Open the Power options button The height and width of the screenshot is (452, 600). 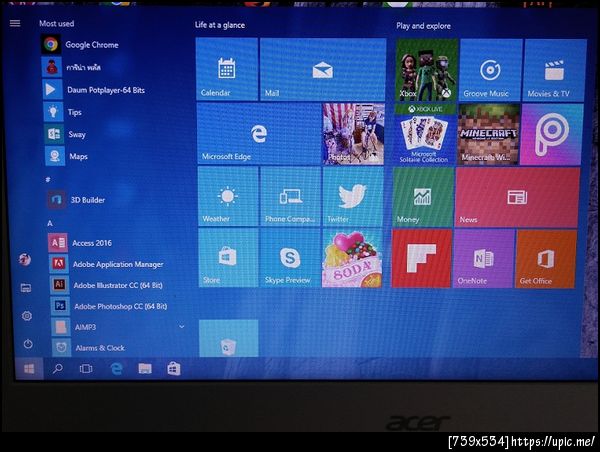coord(28,344)
